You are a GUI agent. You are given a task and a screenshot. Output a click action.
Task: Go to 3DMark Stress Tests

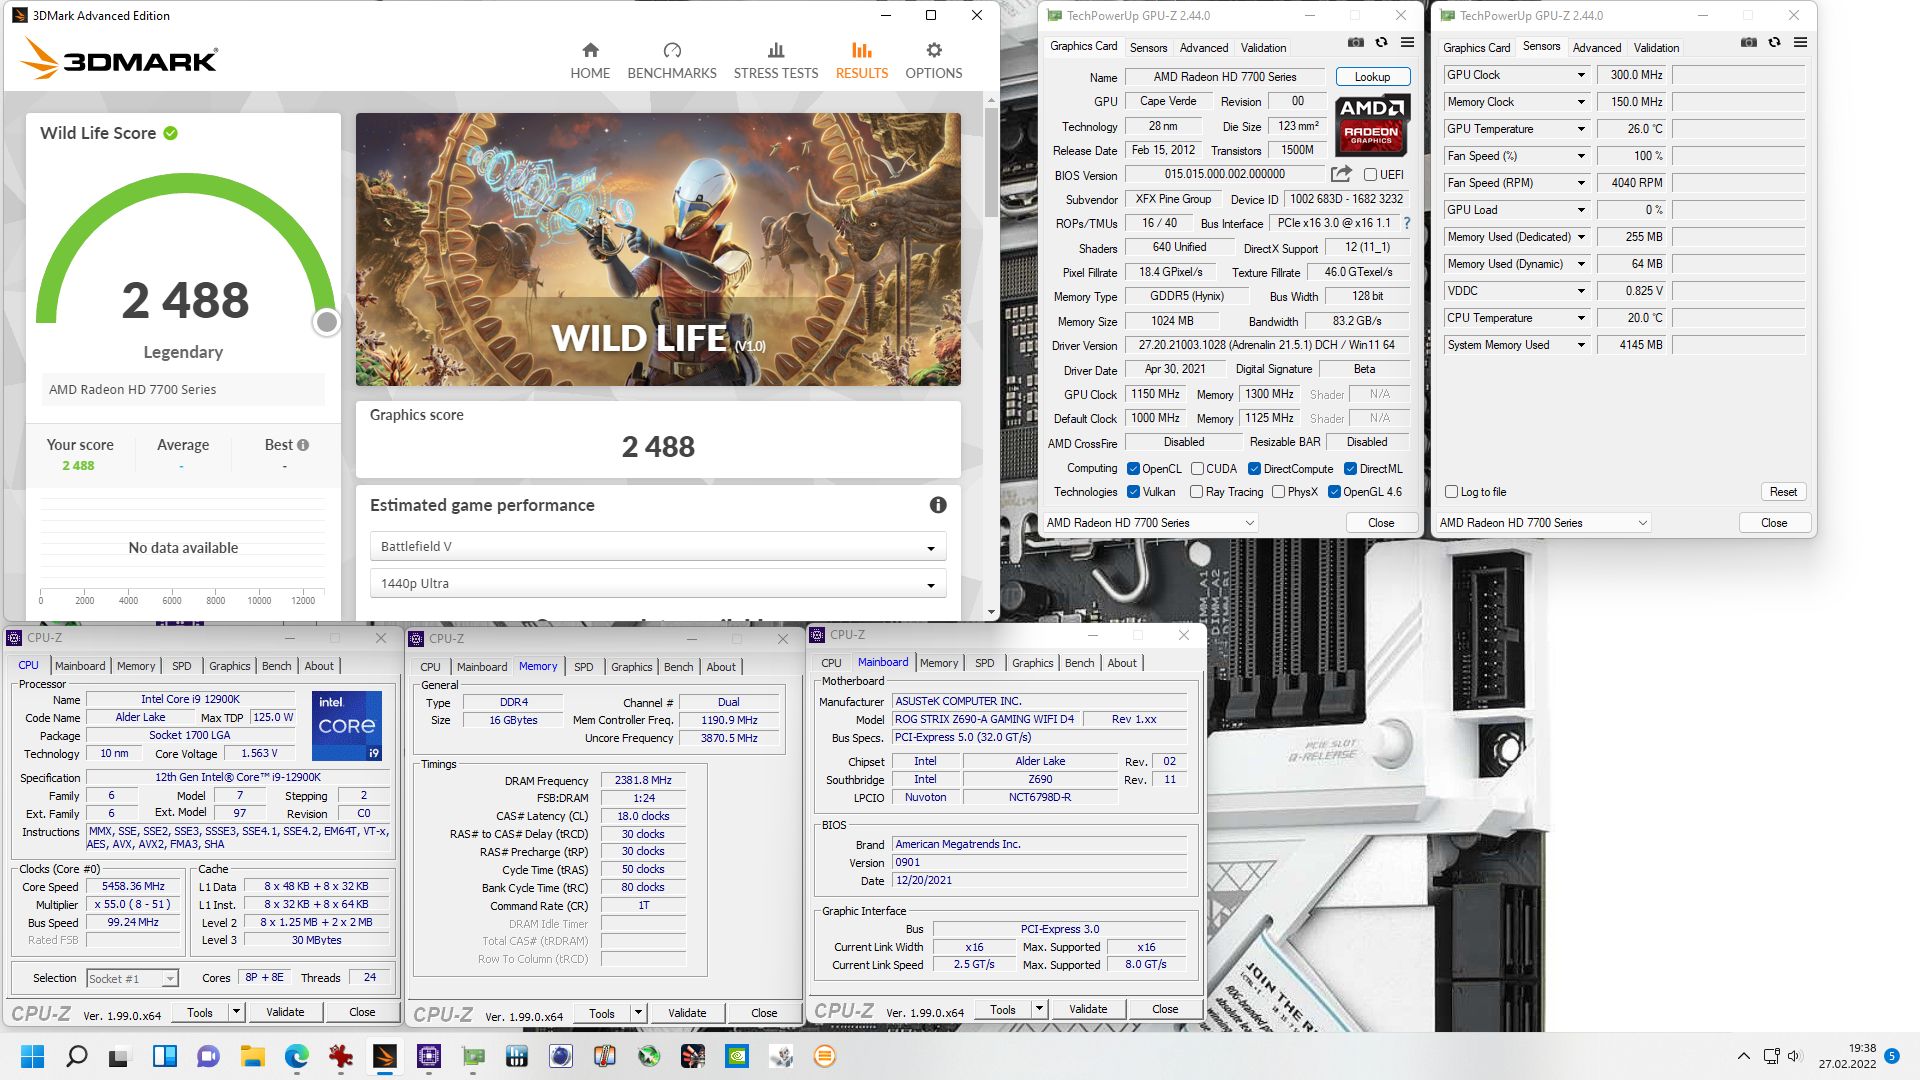[776, 60]
